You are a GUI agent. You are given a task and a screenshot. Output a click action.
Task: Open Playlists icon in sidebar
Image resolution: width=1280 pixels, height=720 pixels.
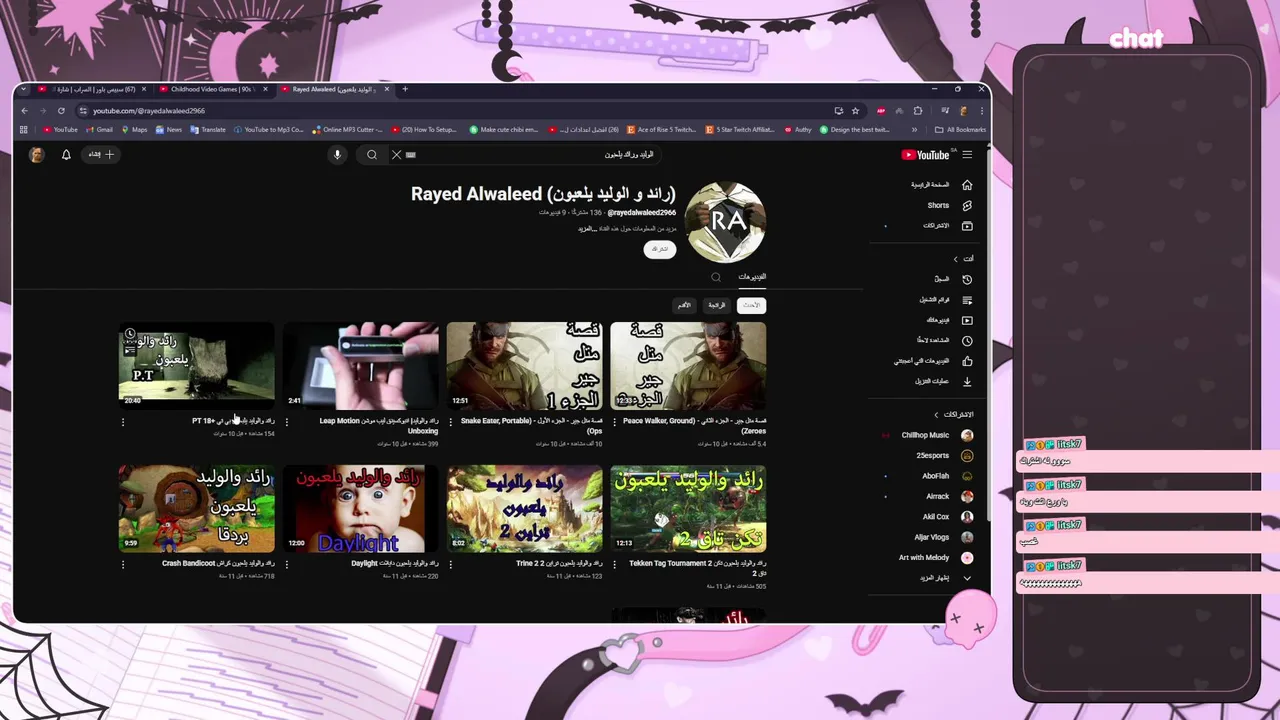967,300
